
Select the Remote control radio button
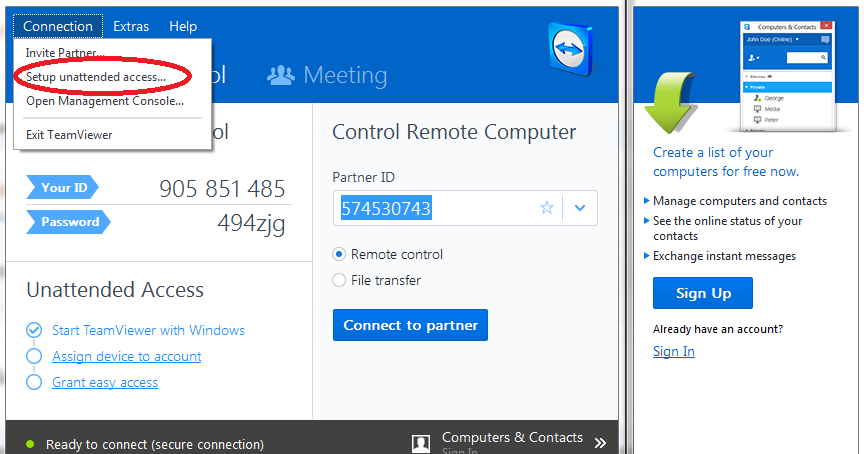339,254
